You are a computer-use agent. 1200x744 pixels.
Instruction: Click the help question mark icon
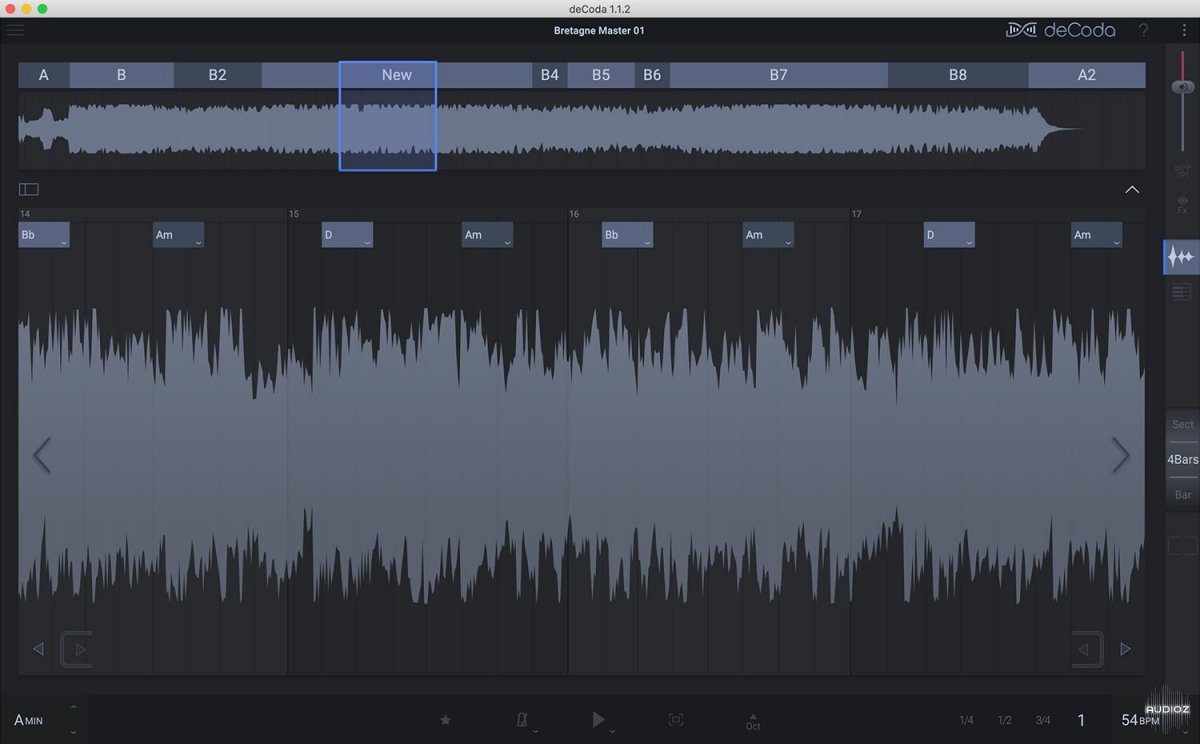click(x=1144, y=30)
